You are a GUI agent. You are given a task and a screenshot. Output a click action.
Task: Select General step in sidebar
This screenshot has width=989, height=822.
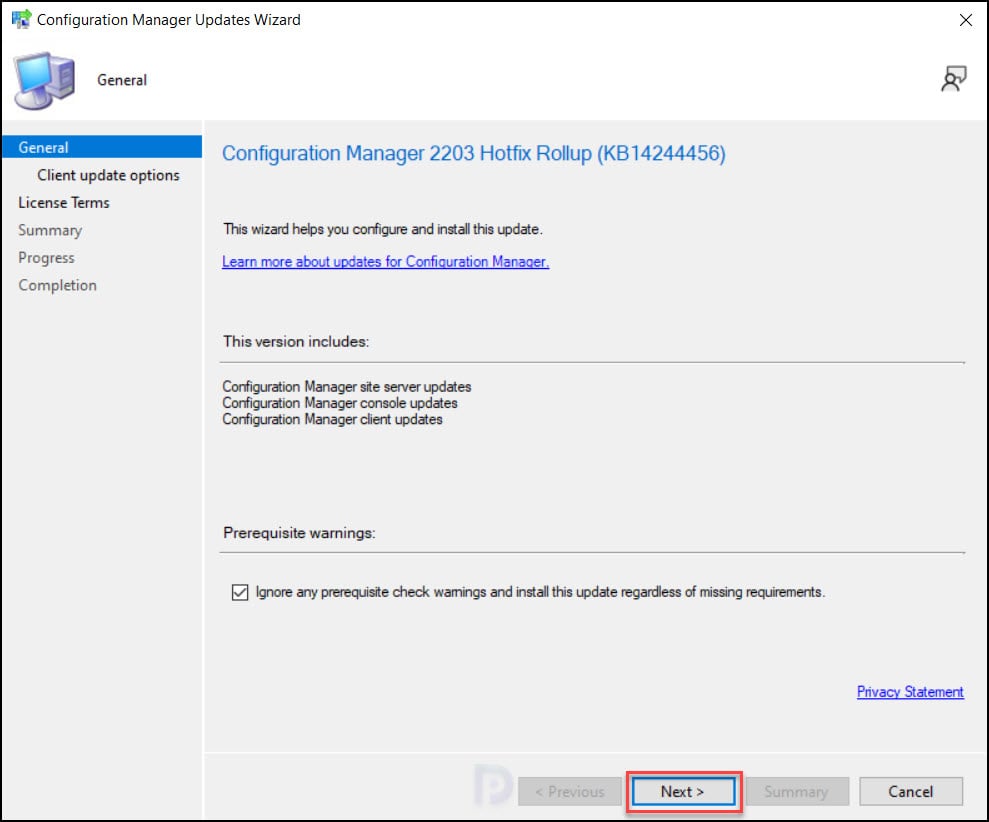[102, 147]
